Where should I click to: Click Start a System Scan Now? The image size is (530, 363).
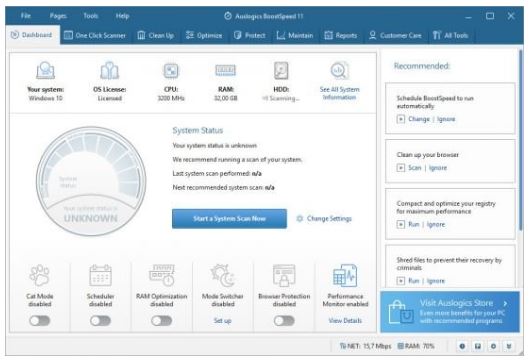click(x=229, y=219)
